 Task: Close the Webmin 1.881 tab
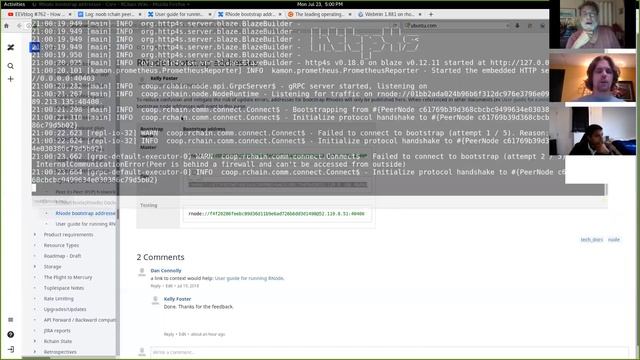point(420,14)
